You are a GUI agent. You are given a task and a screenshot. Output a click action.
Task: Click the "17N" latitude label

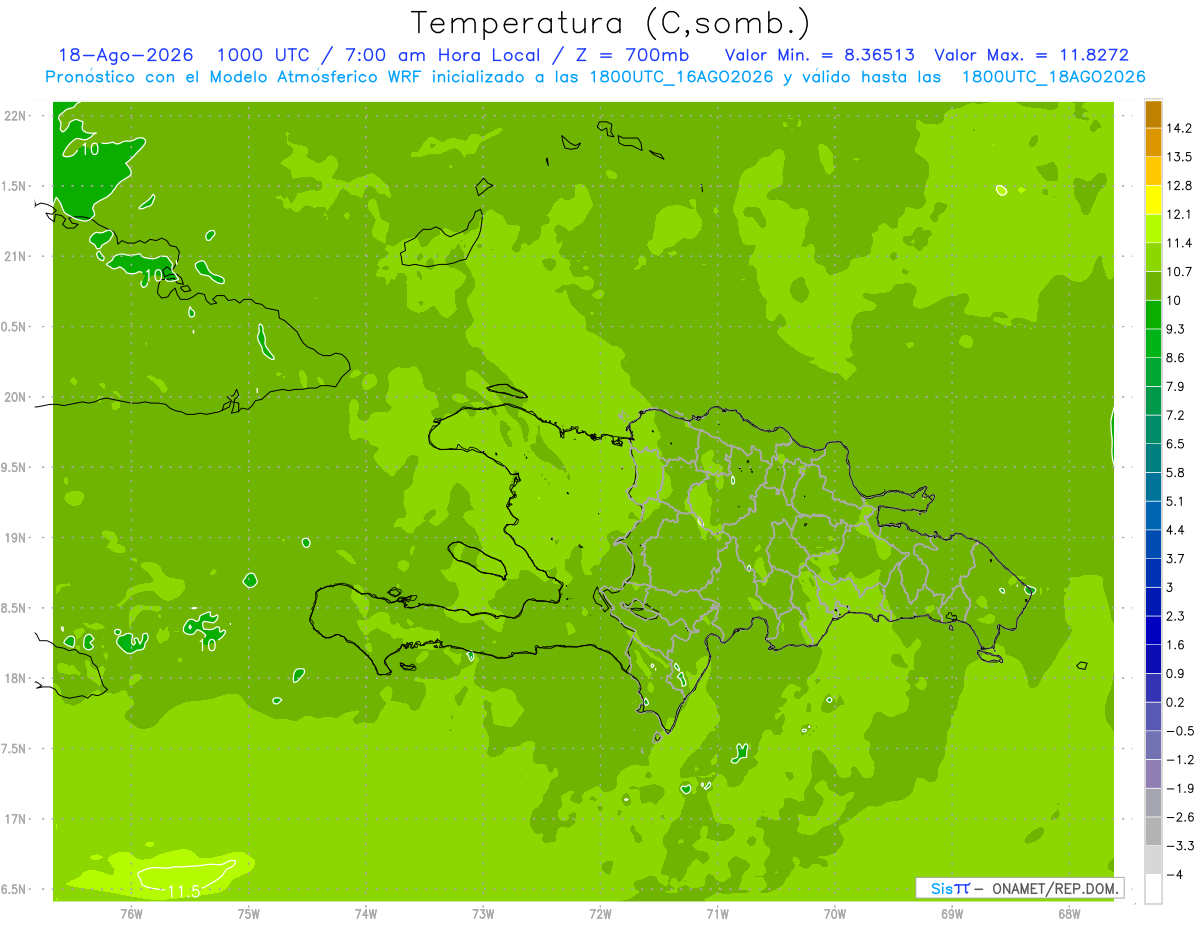pyautogui.click(x=16, y=819)
